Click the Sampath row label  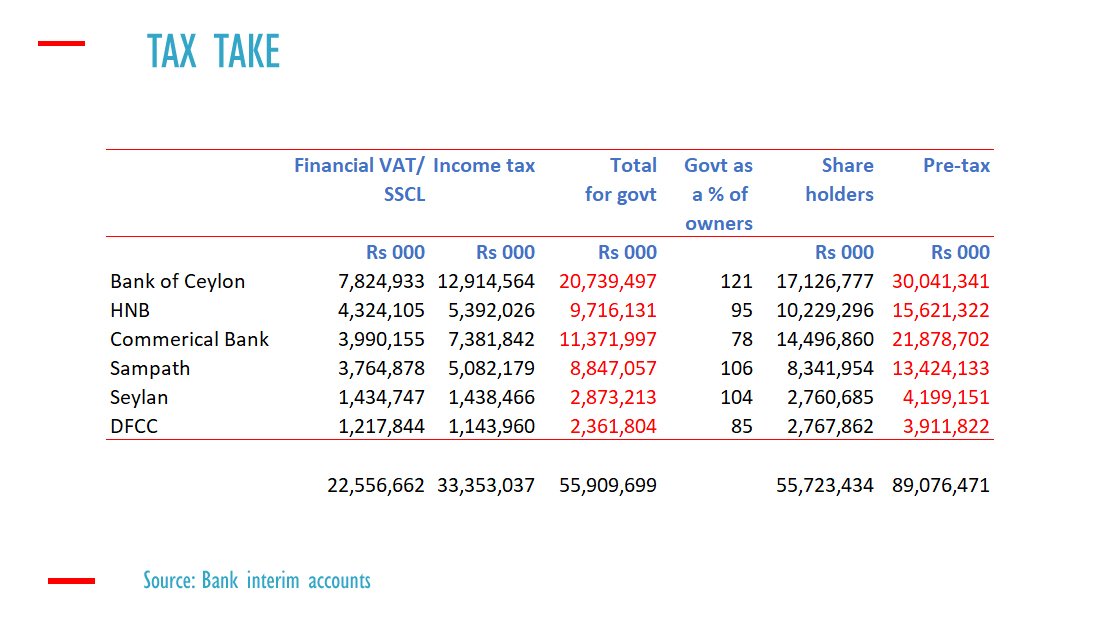pyautogui.click(x=150, y=368)
